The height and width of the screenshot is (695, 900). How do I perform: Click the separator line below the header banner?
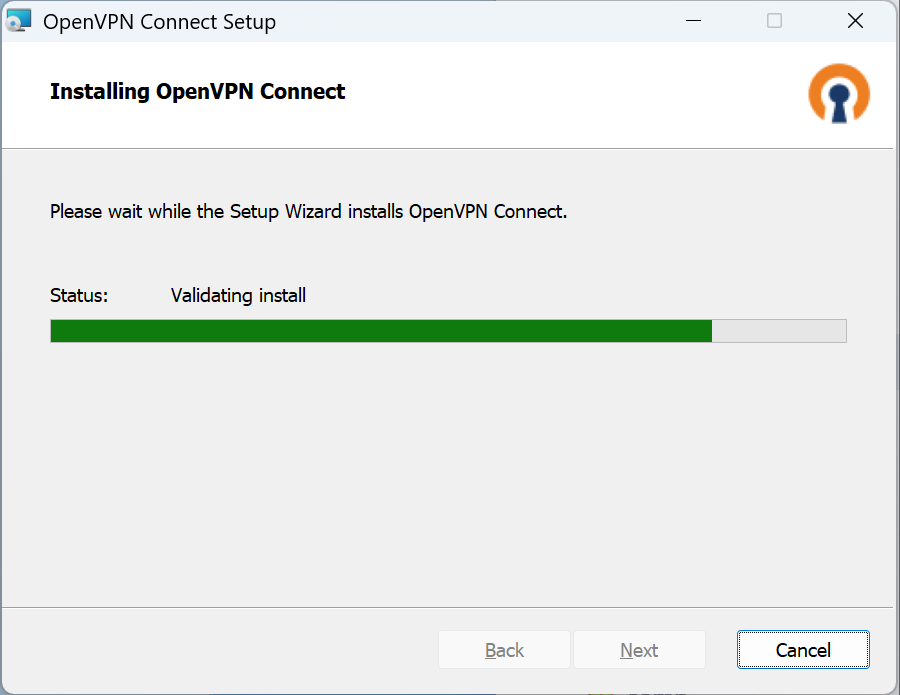(x=450, y=149)
